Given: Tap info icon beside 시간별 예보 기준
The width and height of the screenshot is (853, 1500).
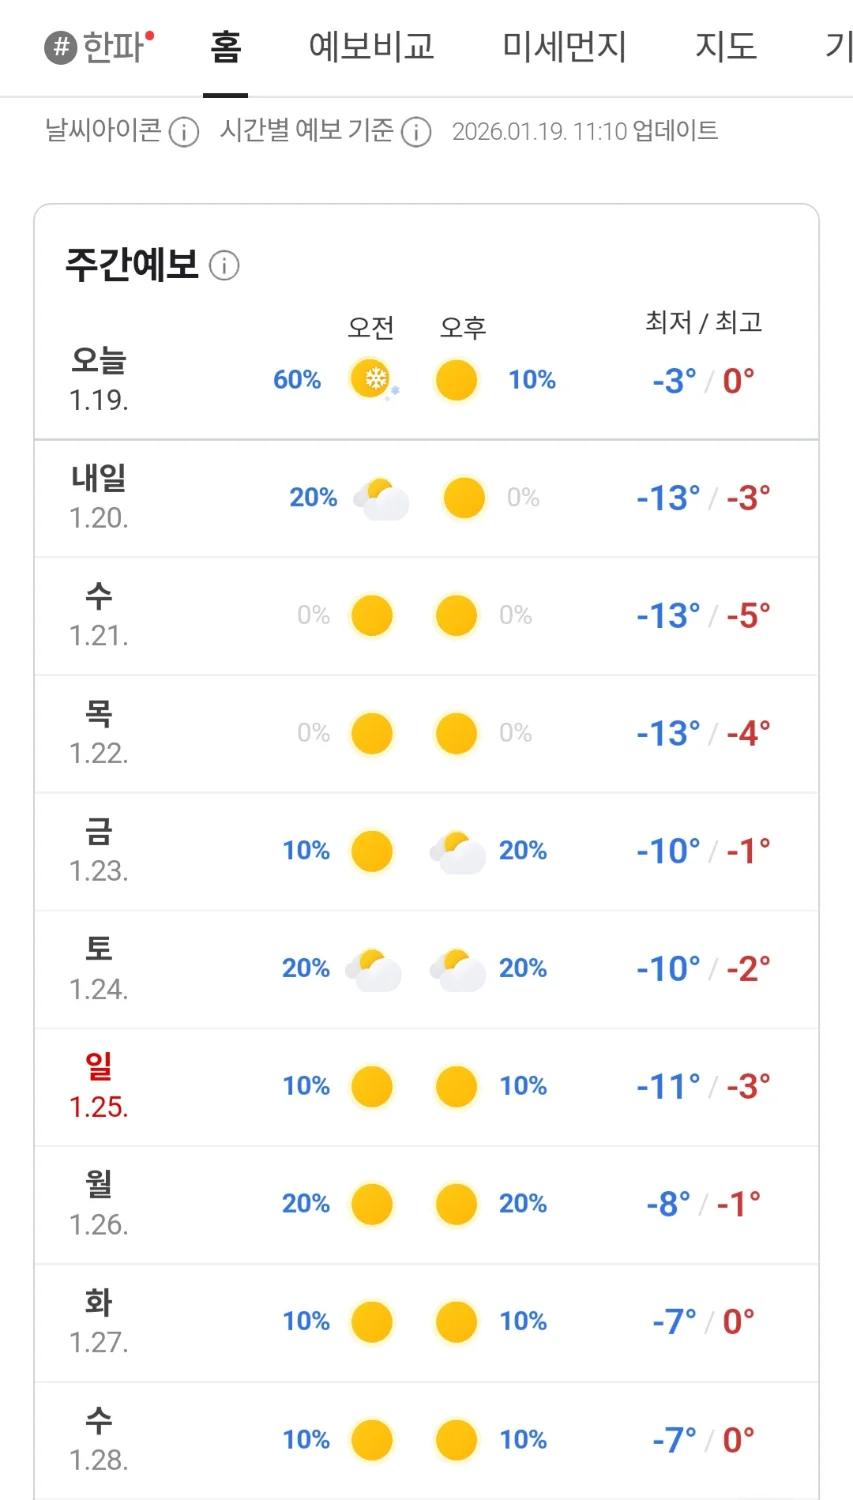Looking at the screenshot, I should point(416,132).
